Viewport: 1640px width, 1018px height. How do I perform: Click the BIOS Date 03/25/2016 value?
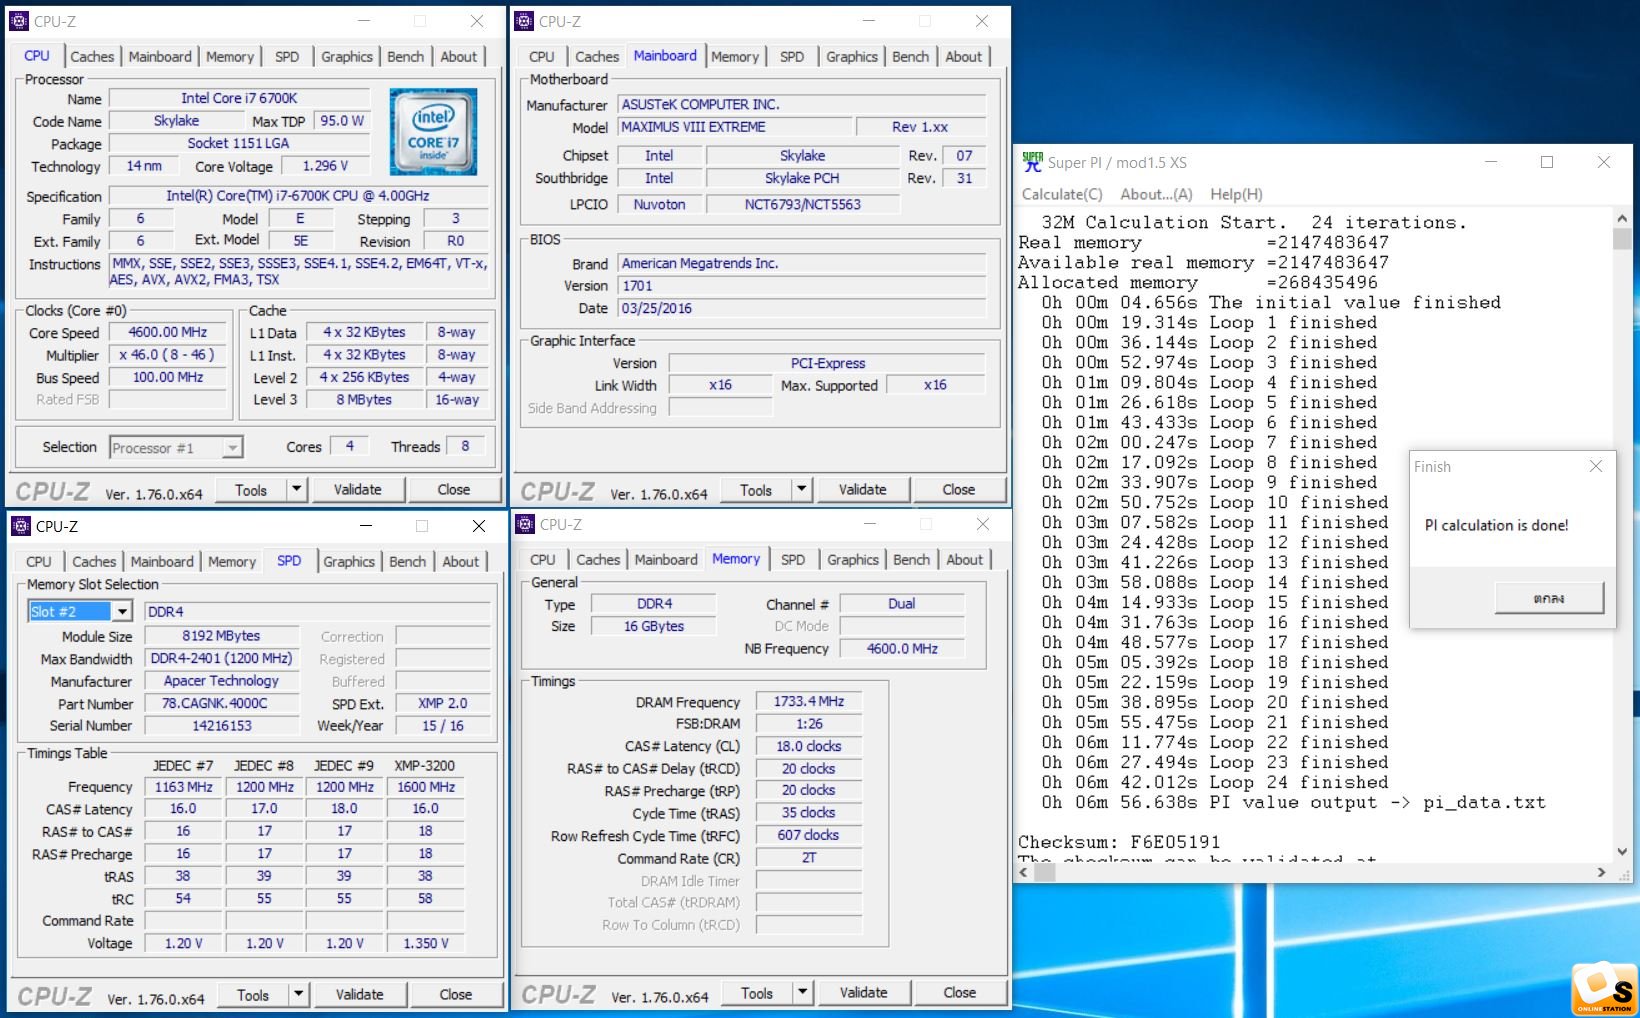(x=802, y=308)
